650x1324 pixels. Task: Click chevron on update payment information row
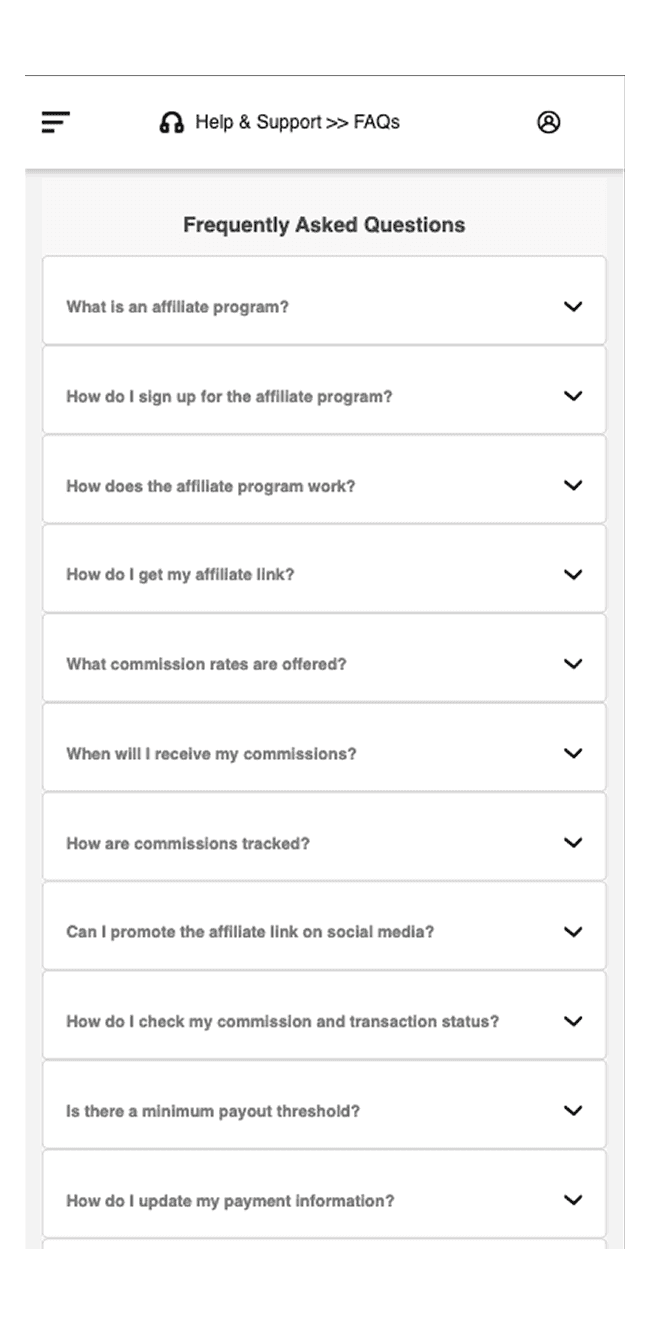(x=573, y=1199)
